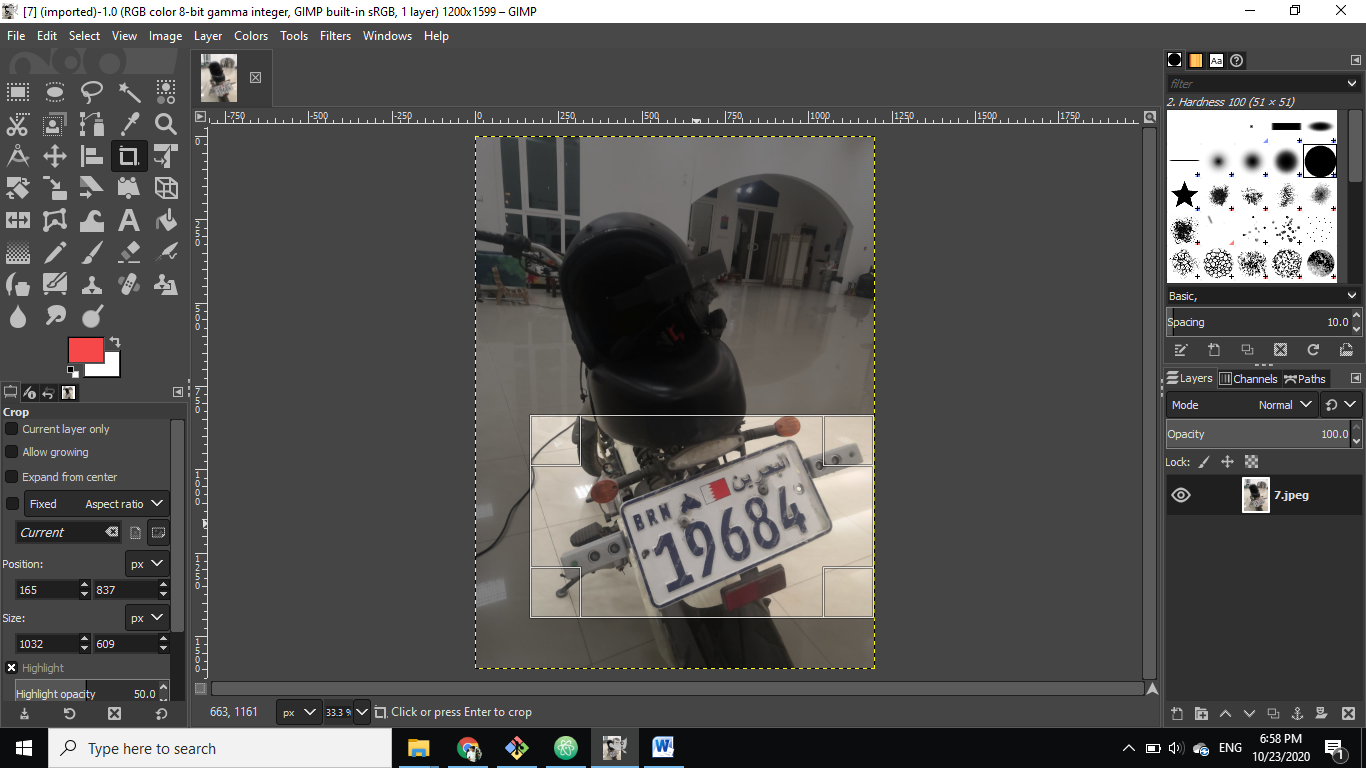Activate the Zoom magnifier tool

click(x=166, y=125)
